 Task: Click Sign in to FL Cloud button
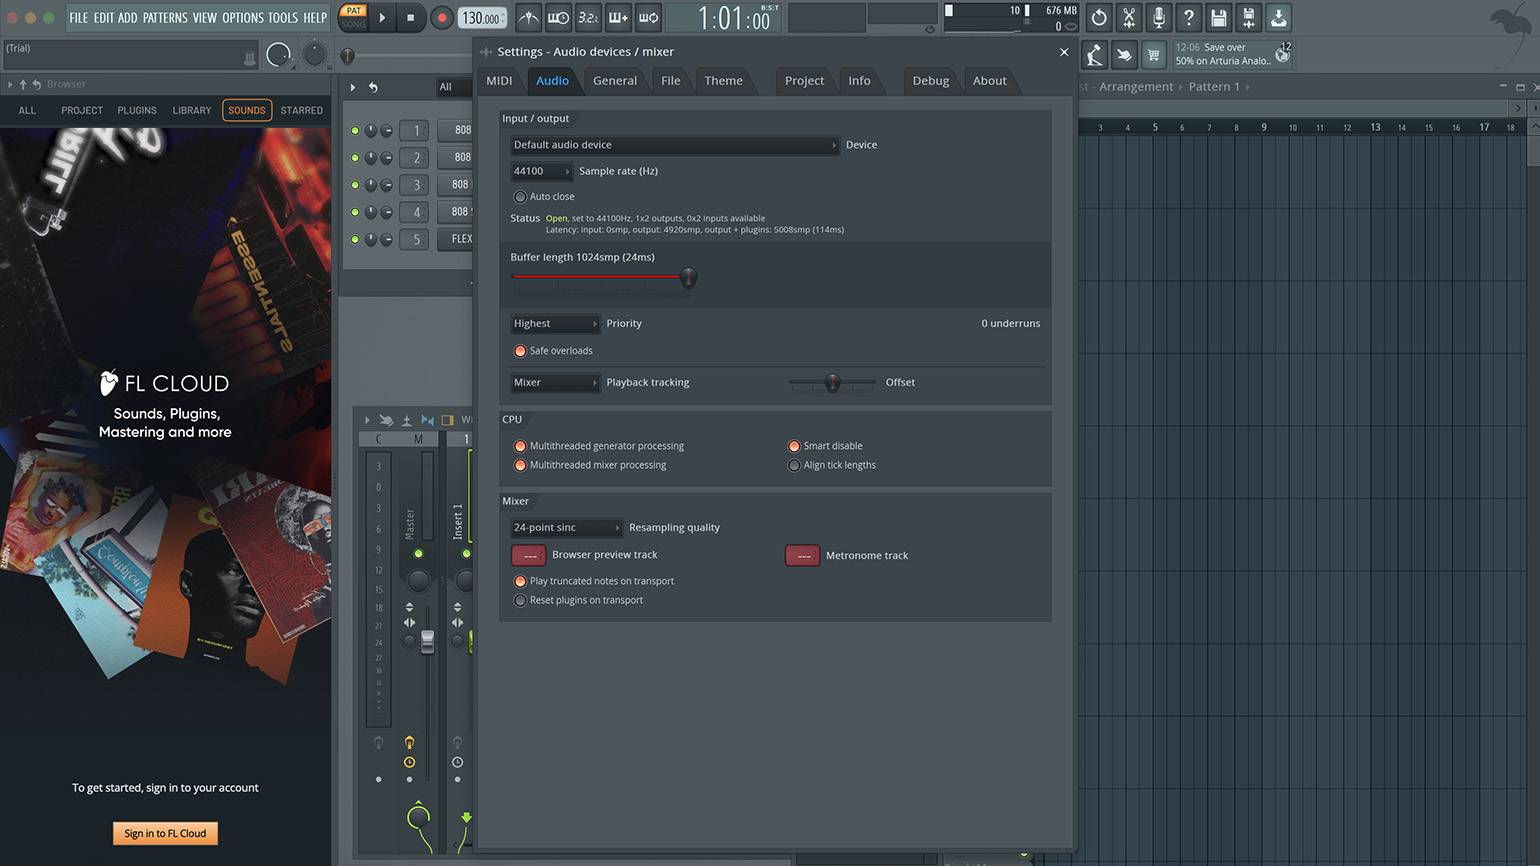pyautogui.click(x=165, y=833)
